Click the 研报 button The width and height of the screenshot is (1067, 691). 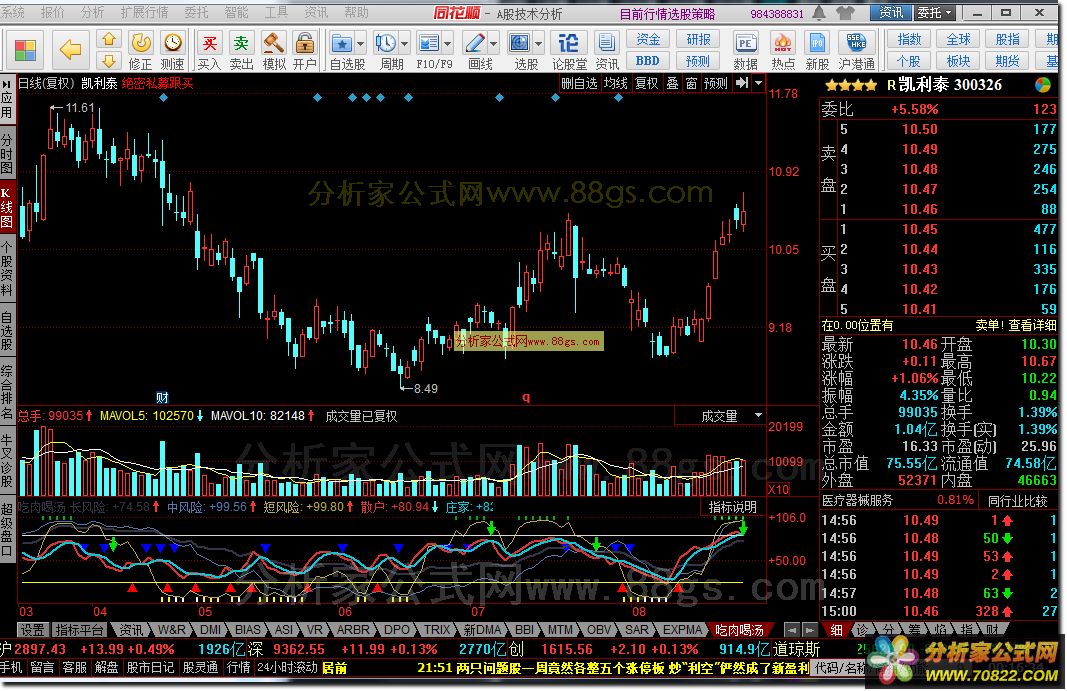click(698, 39)
